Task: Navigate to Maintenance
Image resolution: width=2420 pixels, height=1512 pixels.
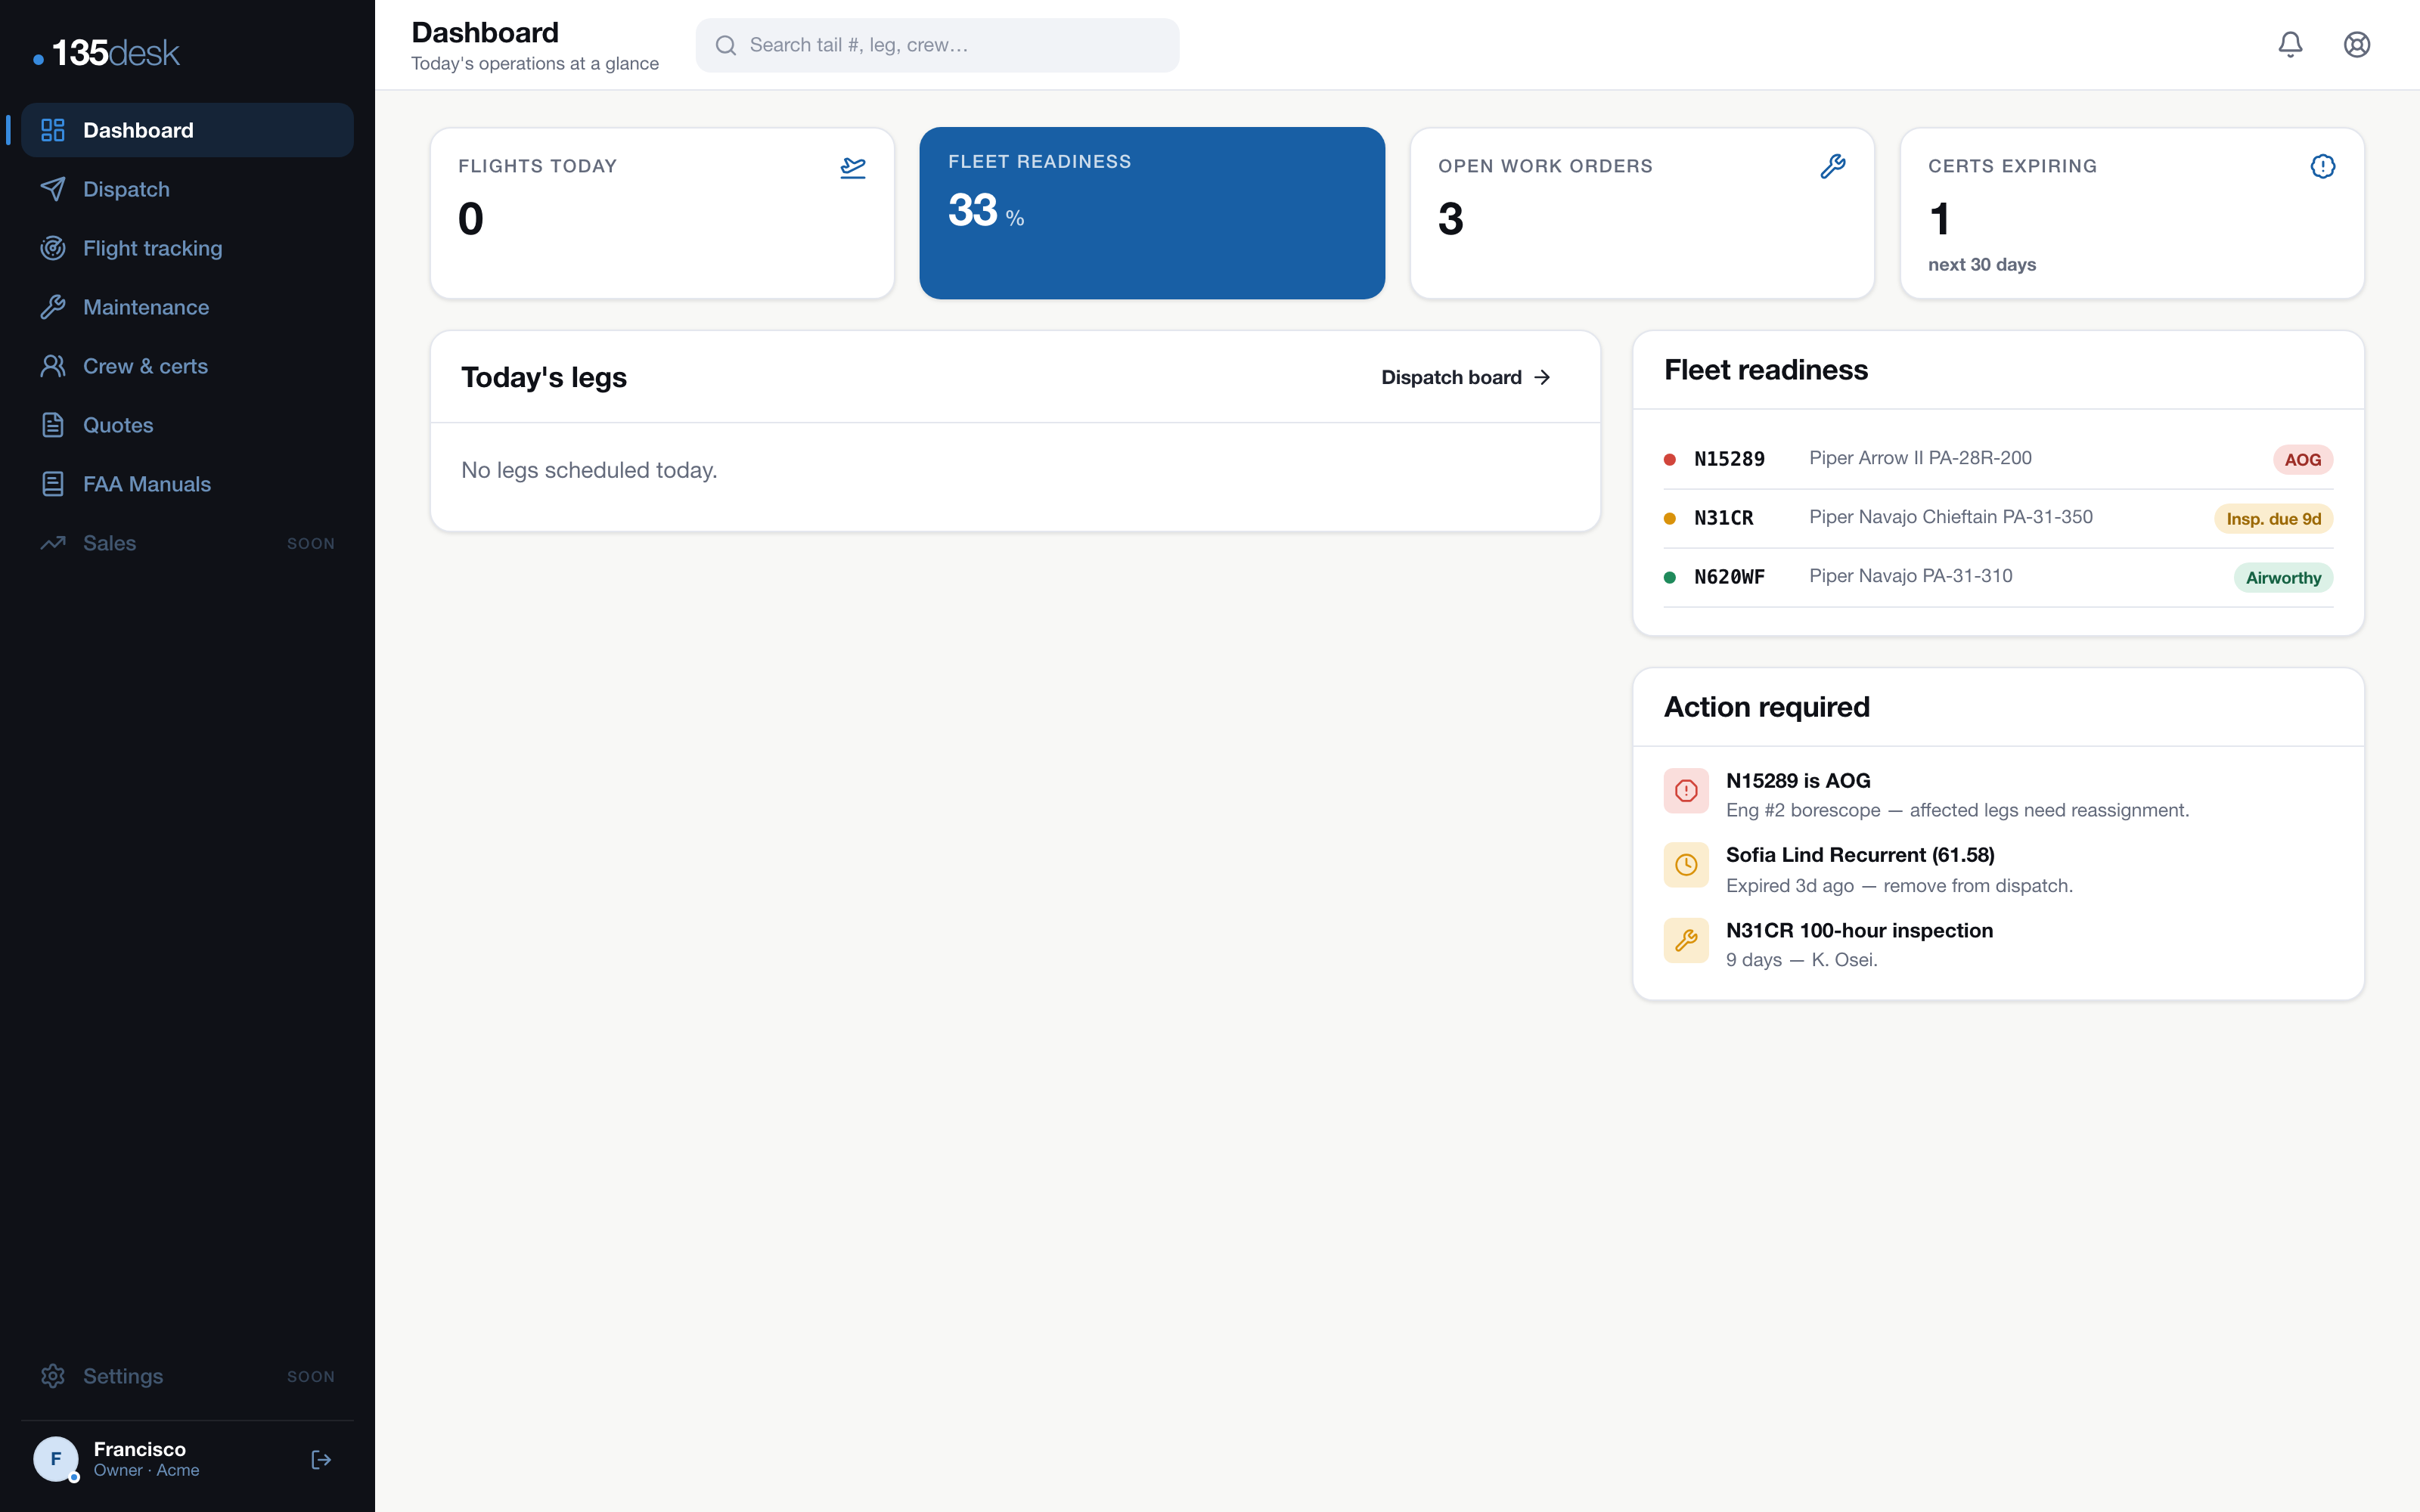Action: [187, 307]
